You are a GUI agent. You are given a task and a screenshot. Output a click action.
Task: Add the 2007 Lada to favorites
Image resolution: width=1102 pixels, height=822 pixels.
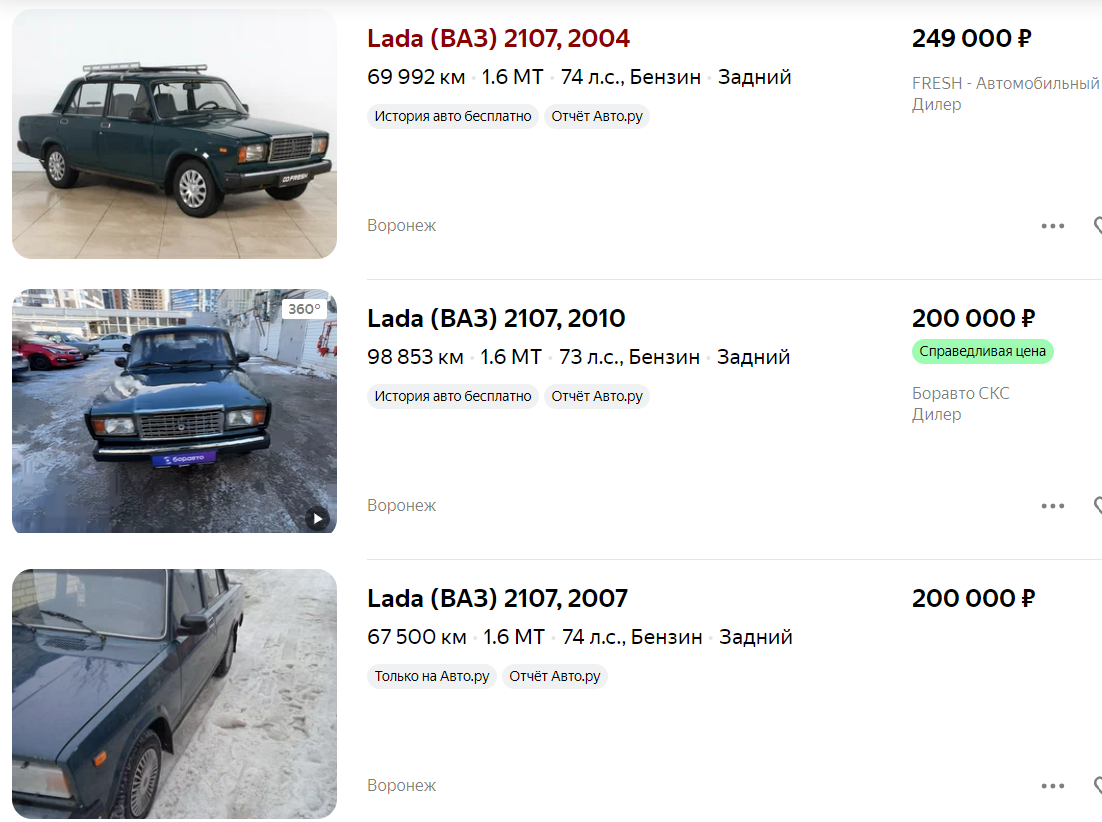(1097, 786)
